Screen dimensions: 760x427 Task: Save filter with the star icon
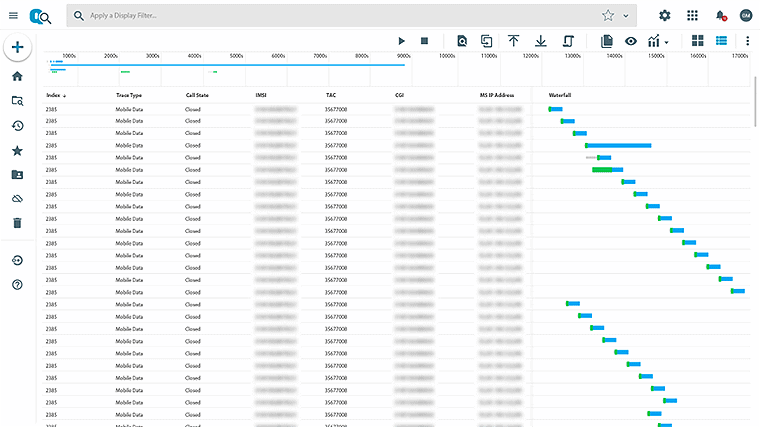[x=608, y=16]
